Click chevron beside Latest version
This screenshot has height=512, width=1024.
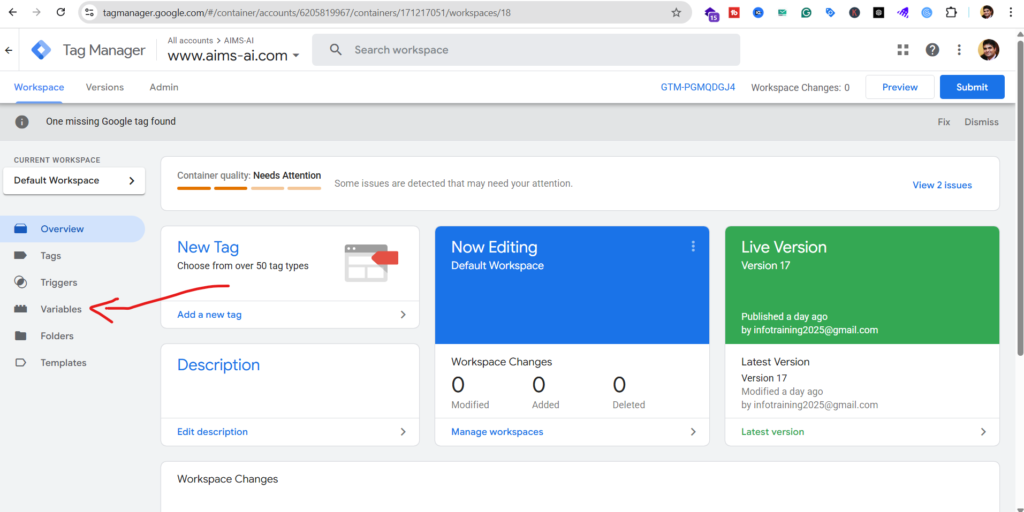click(983, 432)
